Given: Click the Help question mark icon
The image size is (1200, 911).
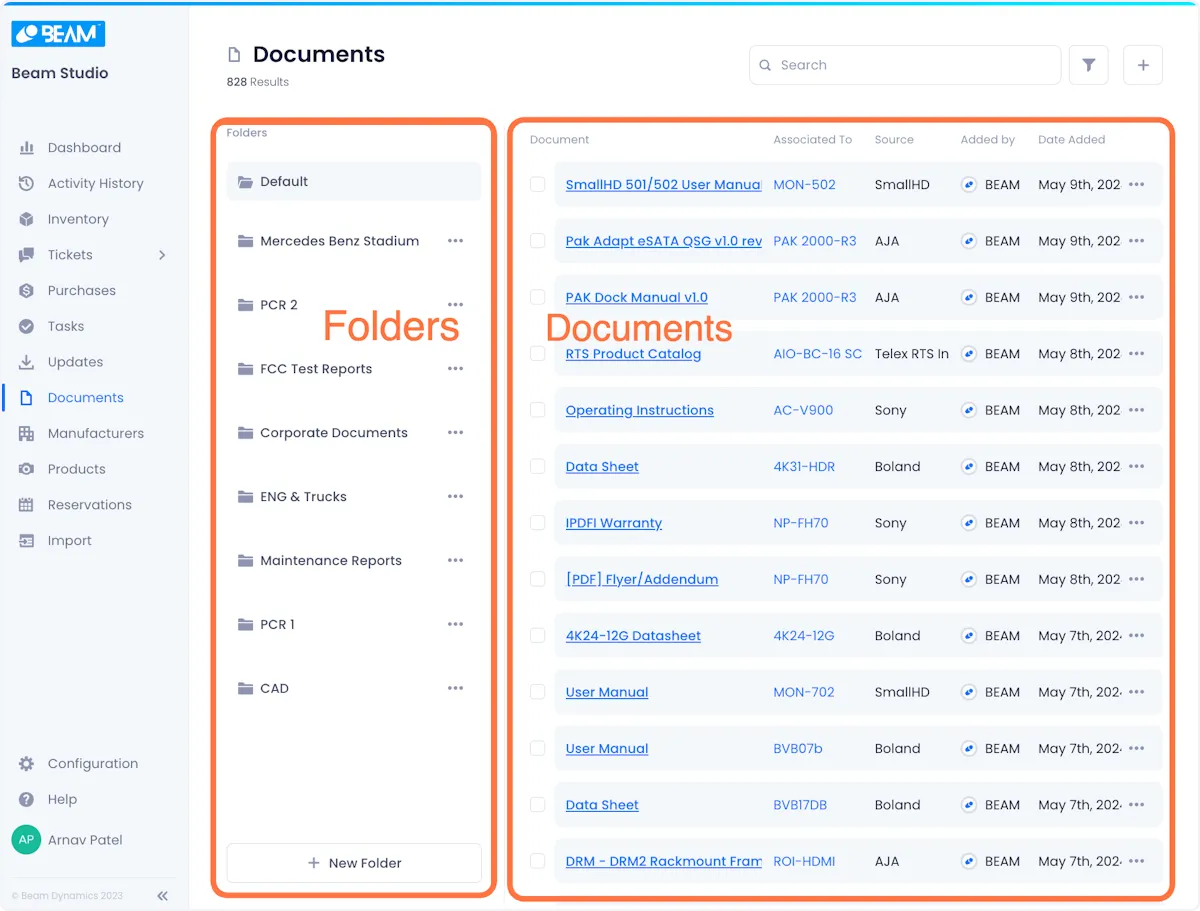Looking at the screenshot, I should (x=27, y=800).
